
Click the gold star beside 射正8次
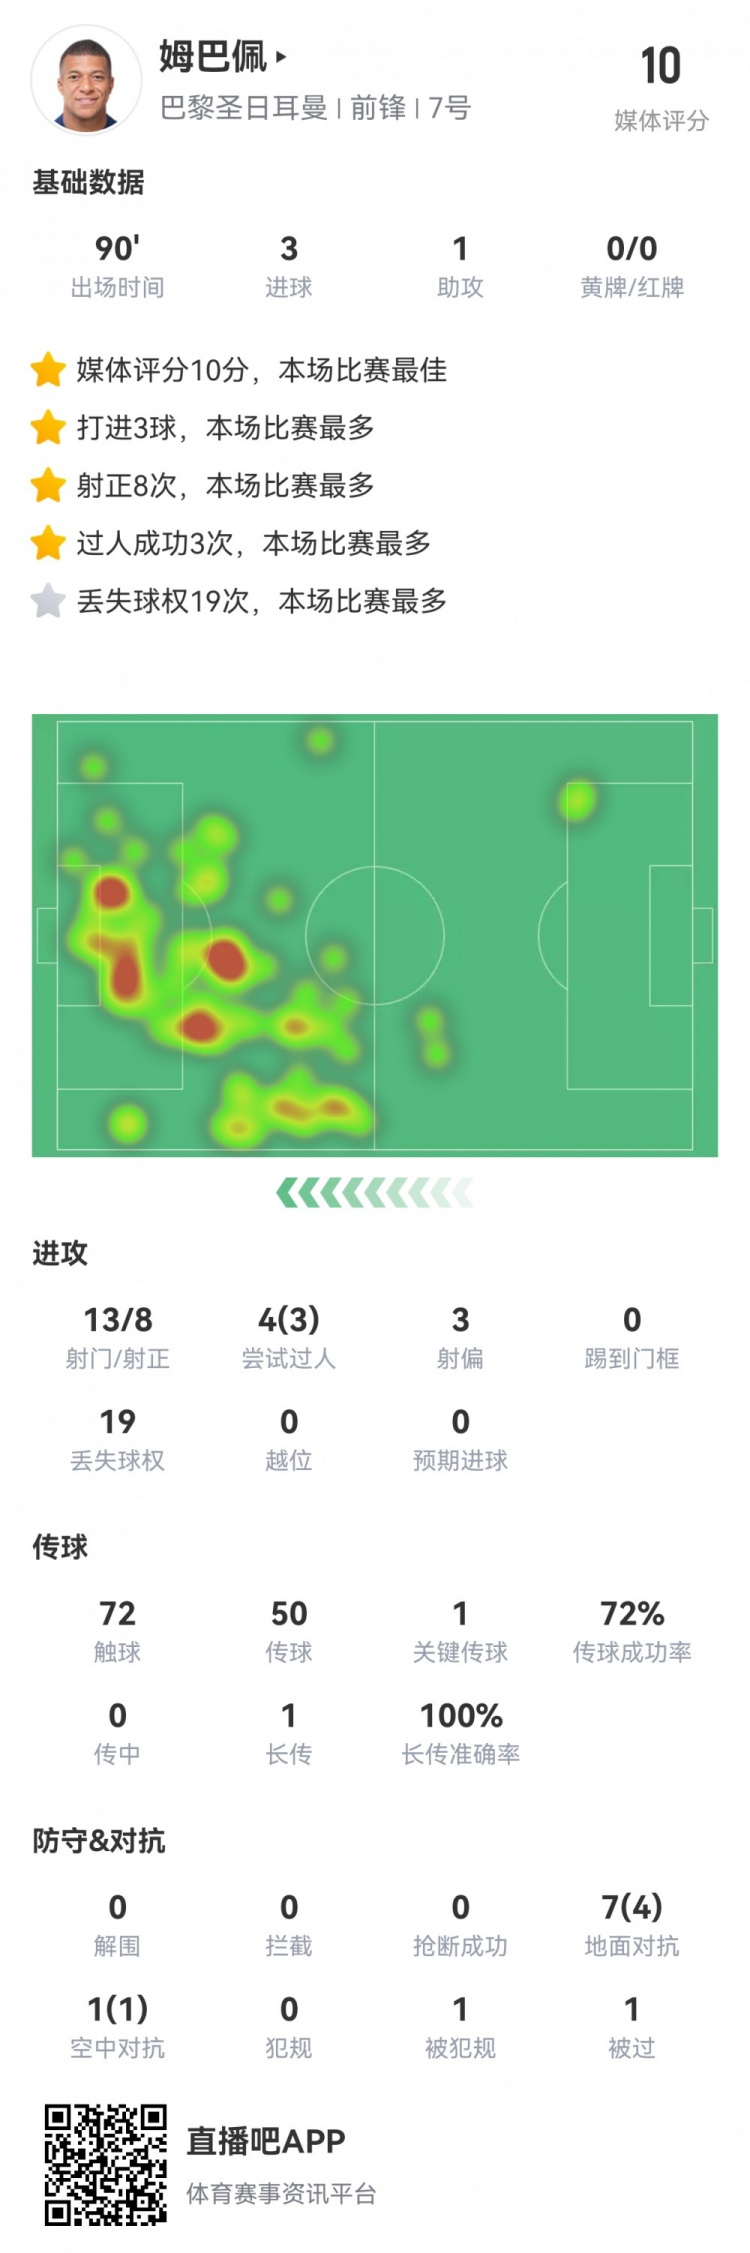(48, 486)
